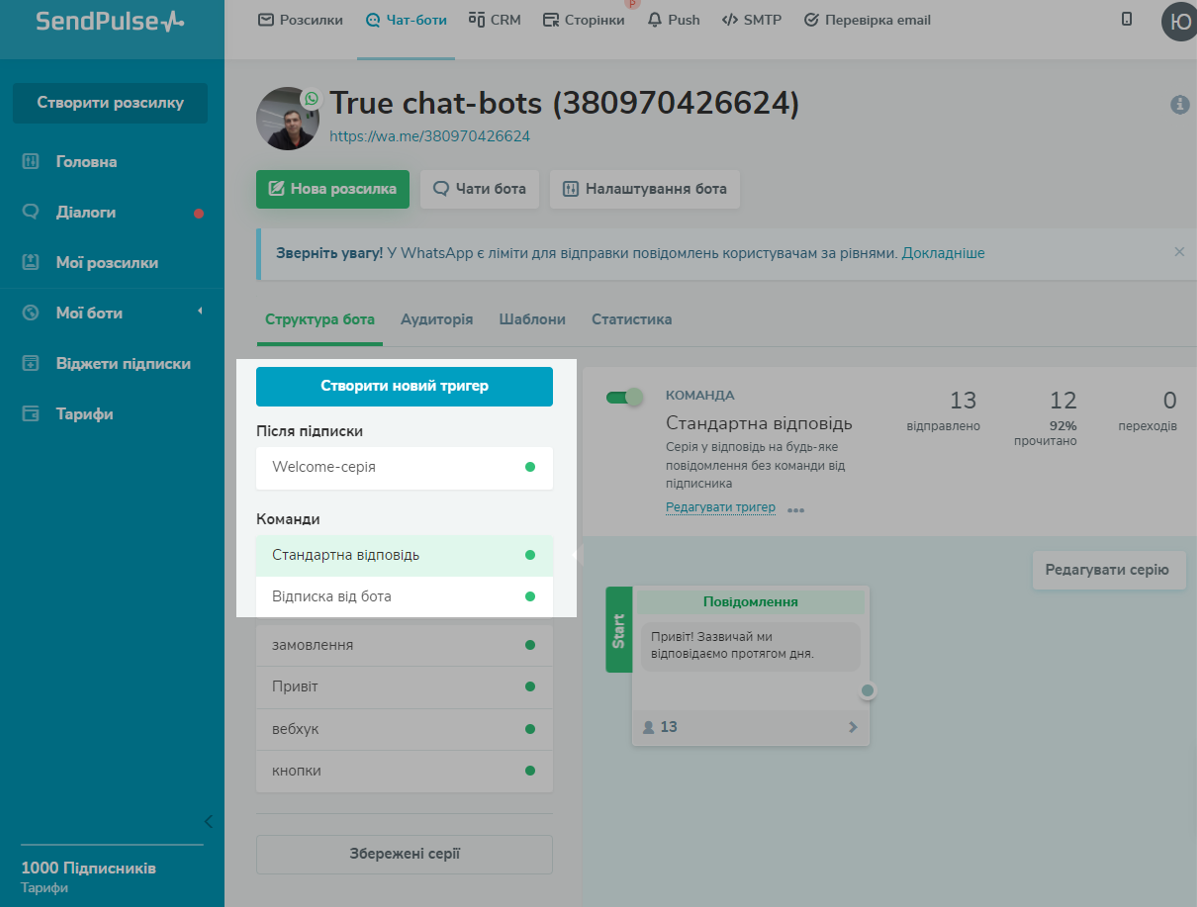Click Створити розсилку sidebar button
This screenshot has height=907, width=1197.
point(110,102)
